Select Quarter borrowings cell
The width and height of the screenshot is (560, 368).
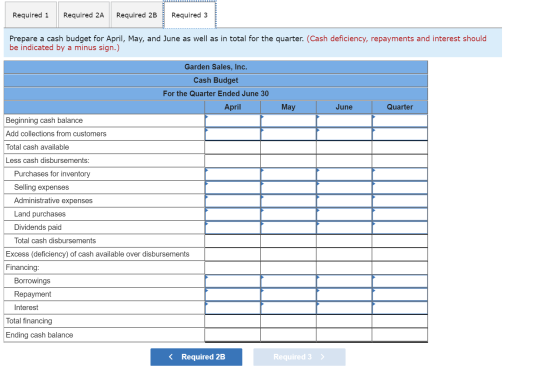coord(400,281)
